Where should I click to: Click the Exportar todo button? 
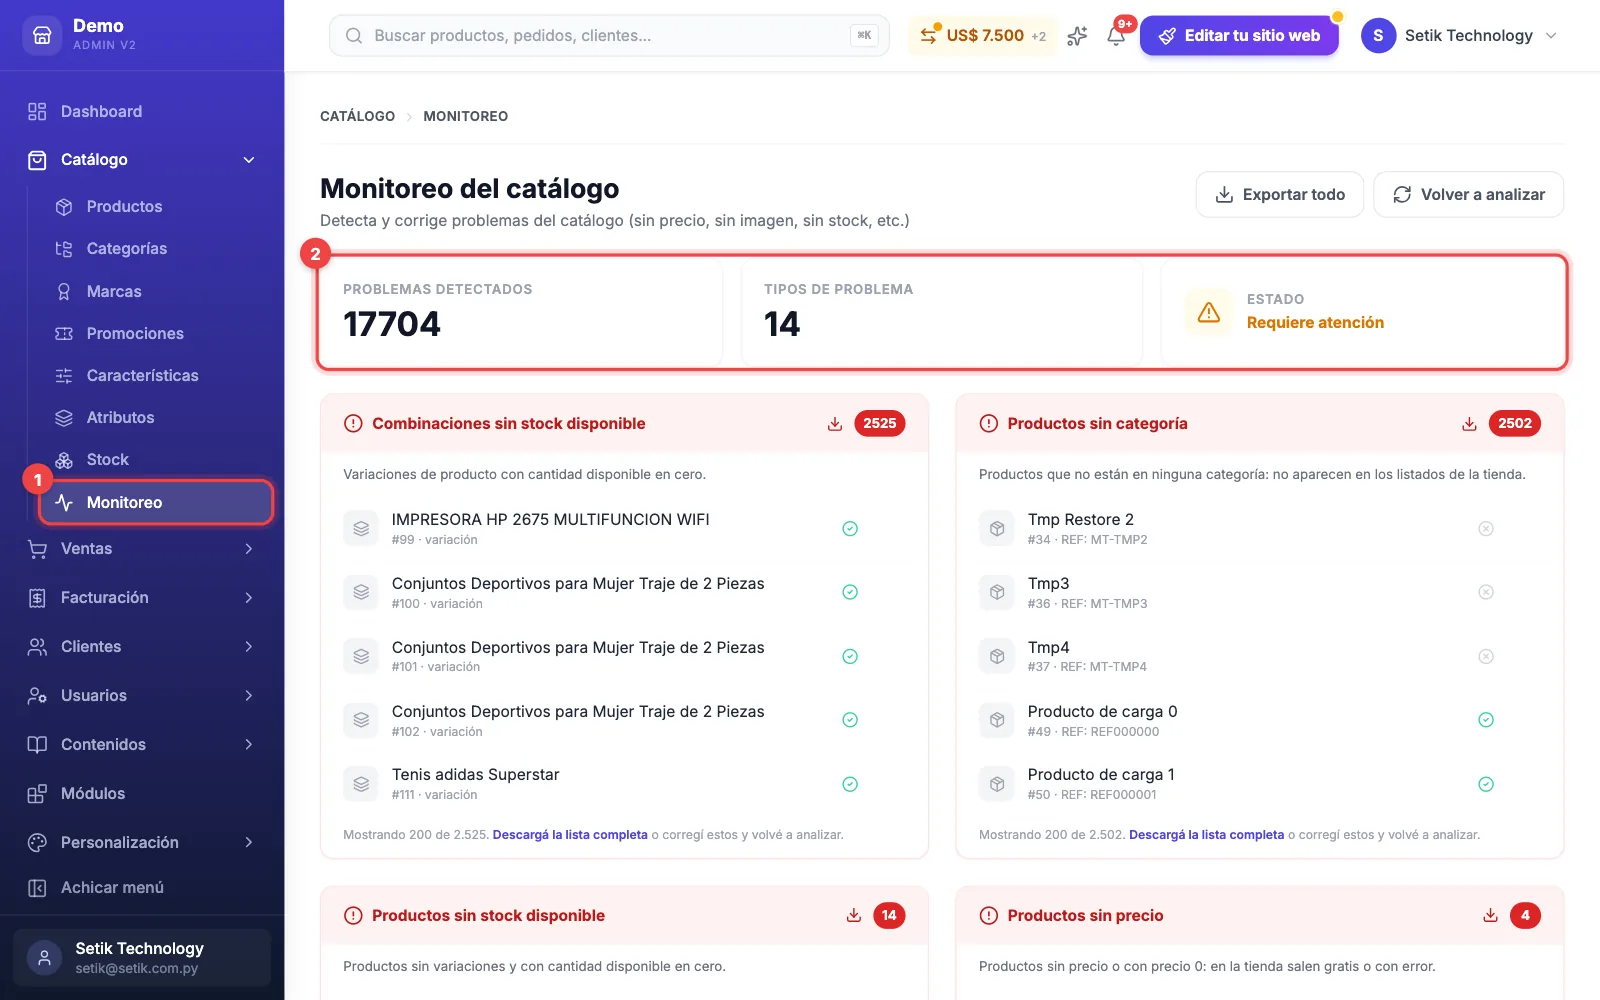pyautogui.click(x=1280, y=195)
